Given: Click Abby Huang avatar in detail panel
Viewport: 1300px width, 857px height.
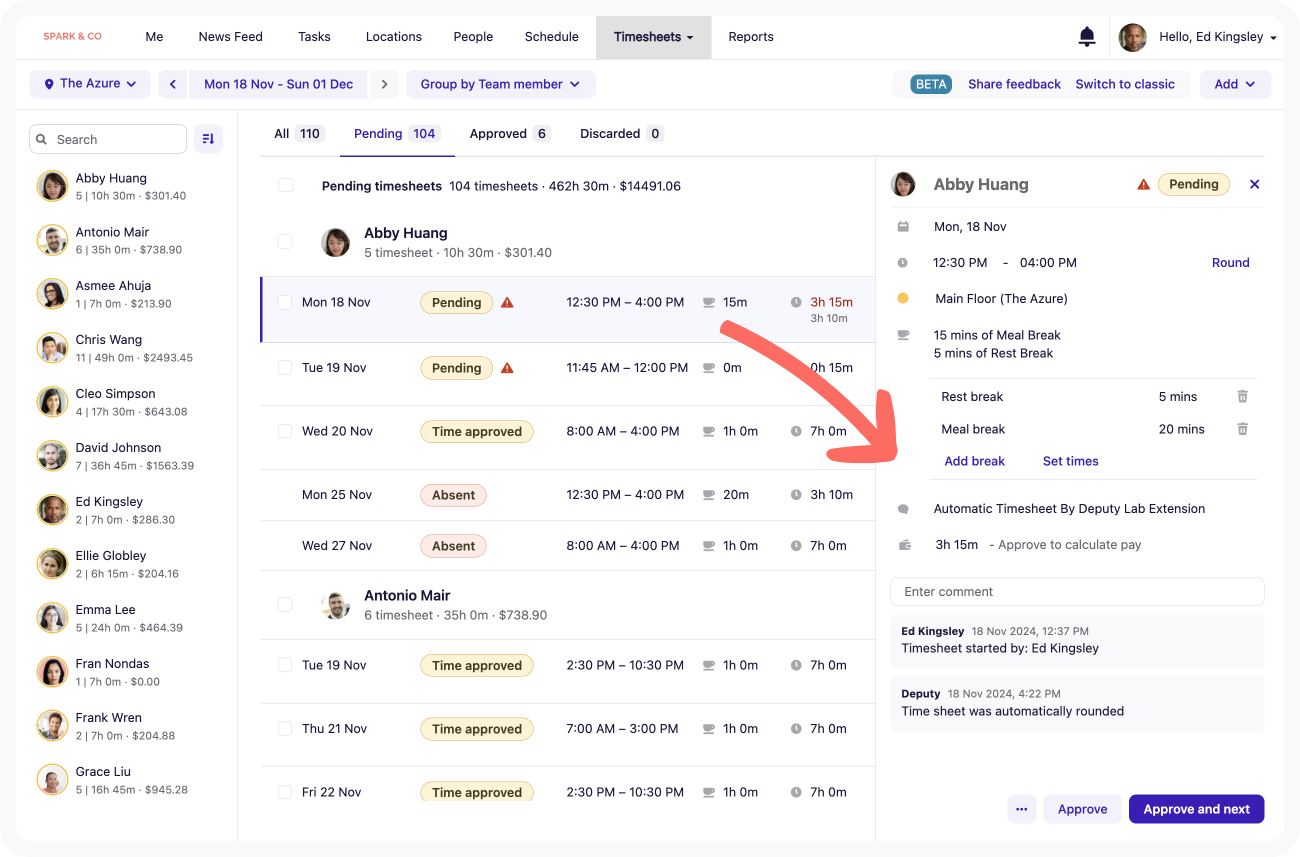Looking at the screenshot, I should [903, 184].
